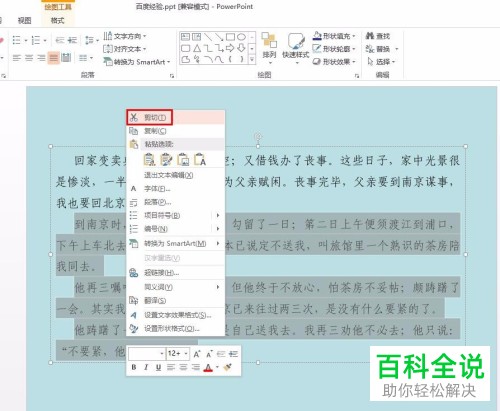This screenshot has width=500, height=411.
Task: Select the Curve shape in the gallery
Action: pos(219,59)
